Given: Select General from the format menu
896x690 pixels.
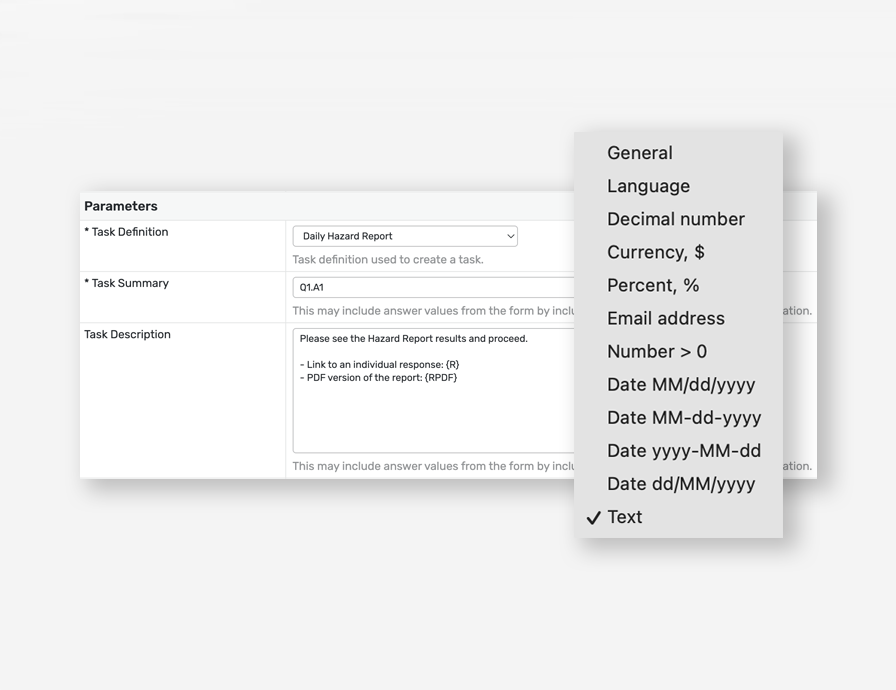Looking at the screenshot, I should pos(640,153).
